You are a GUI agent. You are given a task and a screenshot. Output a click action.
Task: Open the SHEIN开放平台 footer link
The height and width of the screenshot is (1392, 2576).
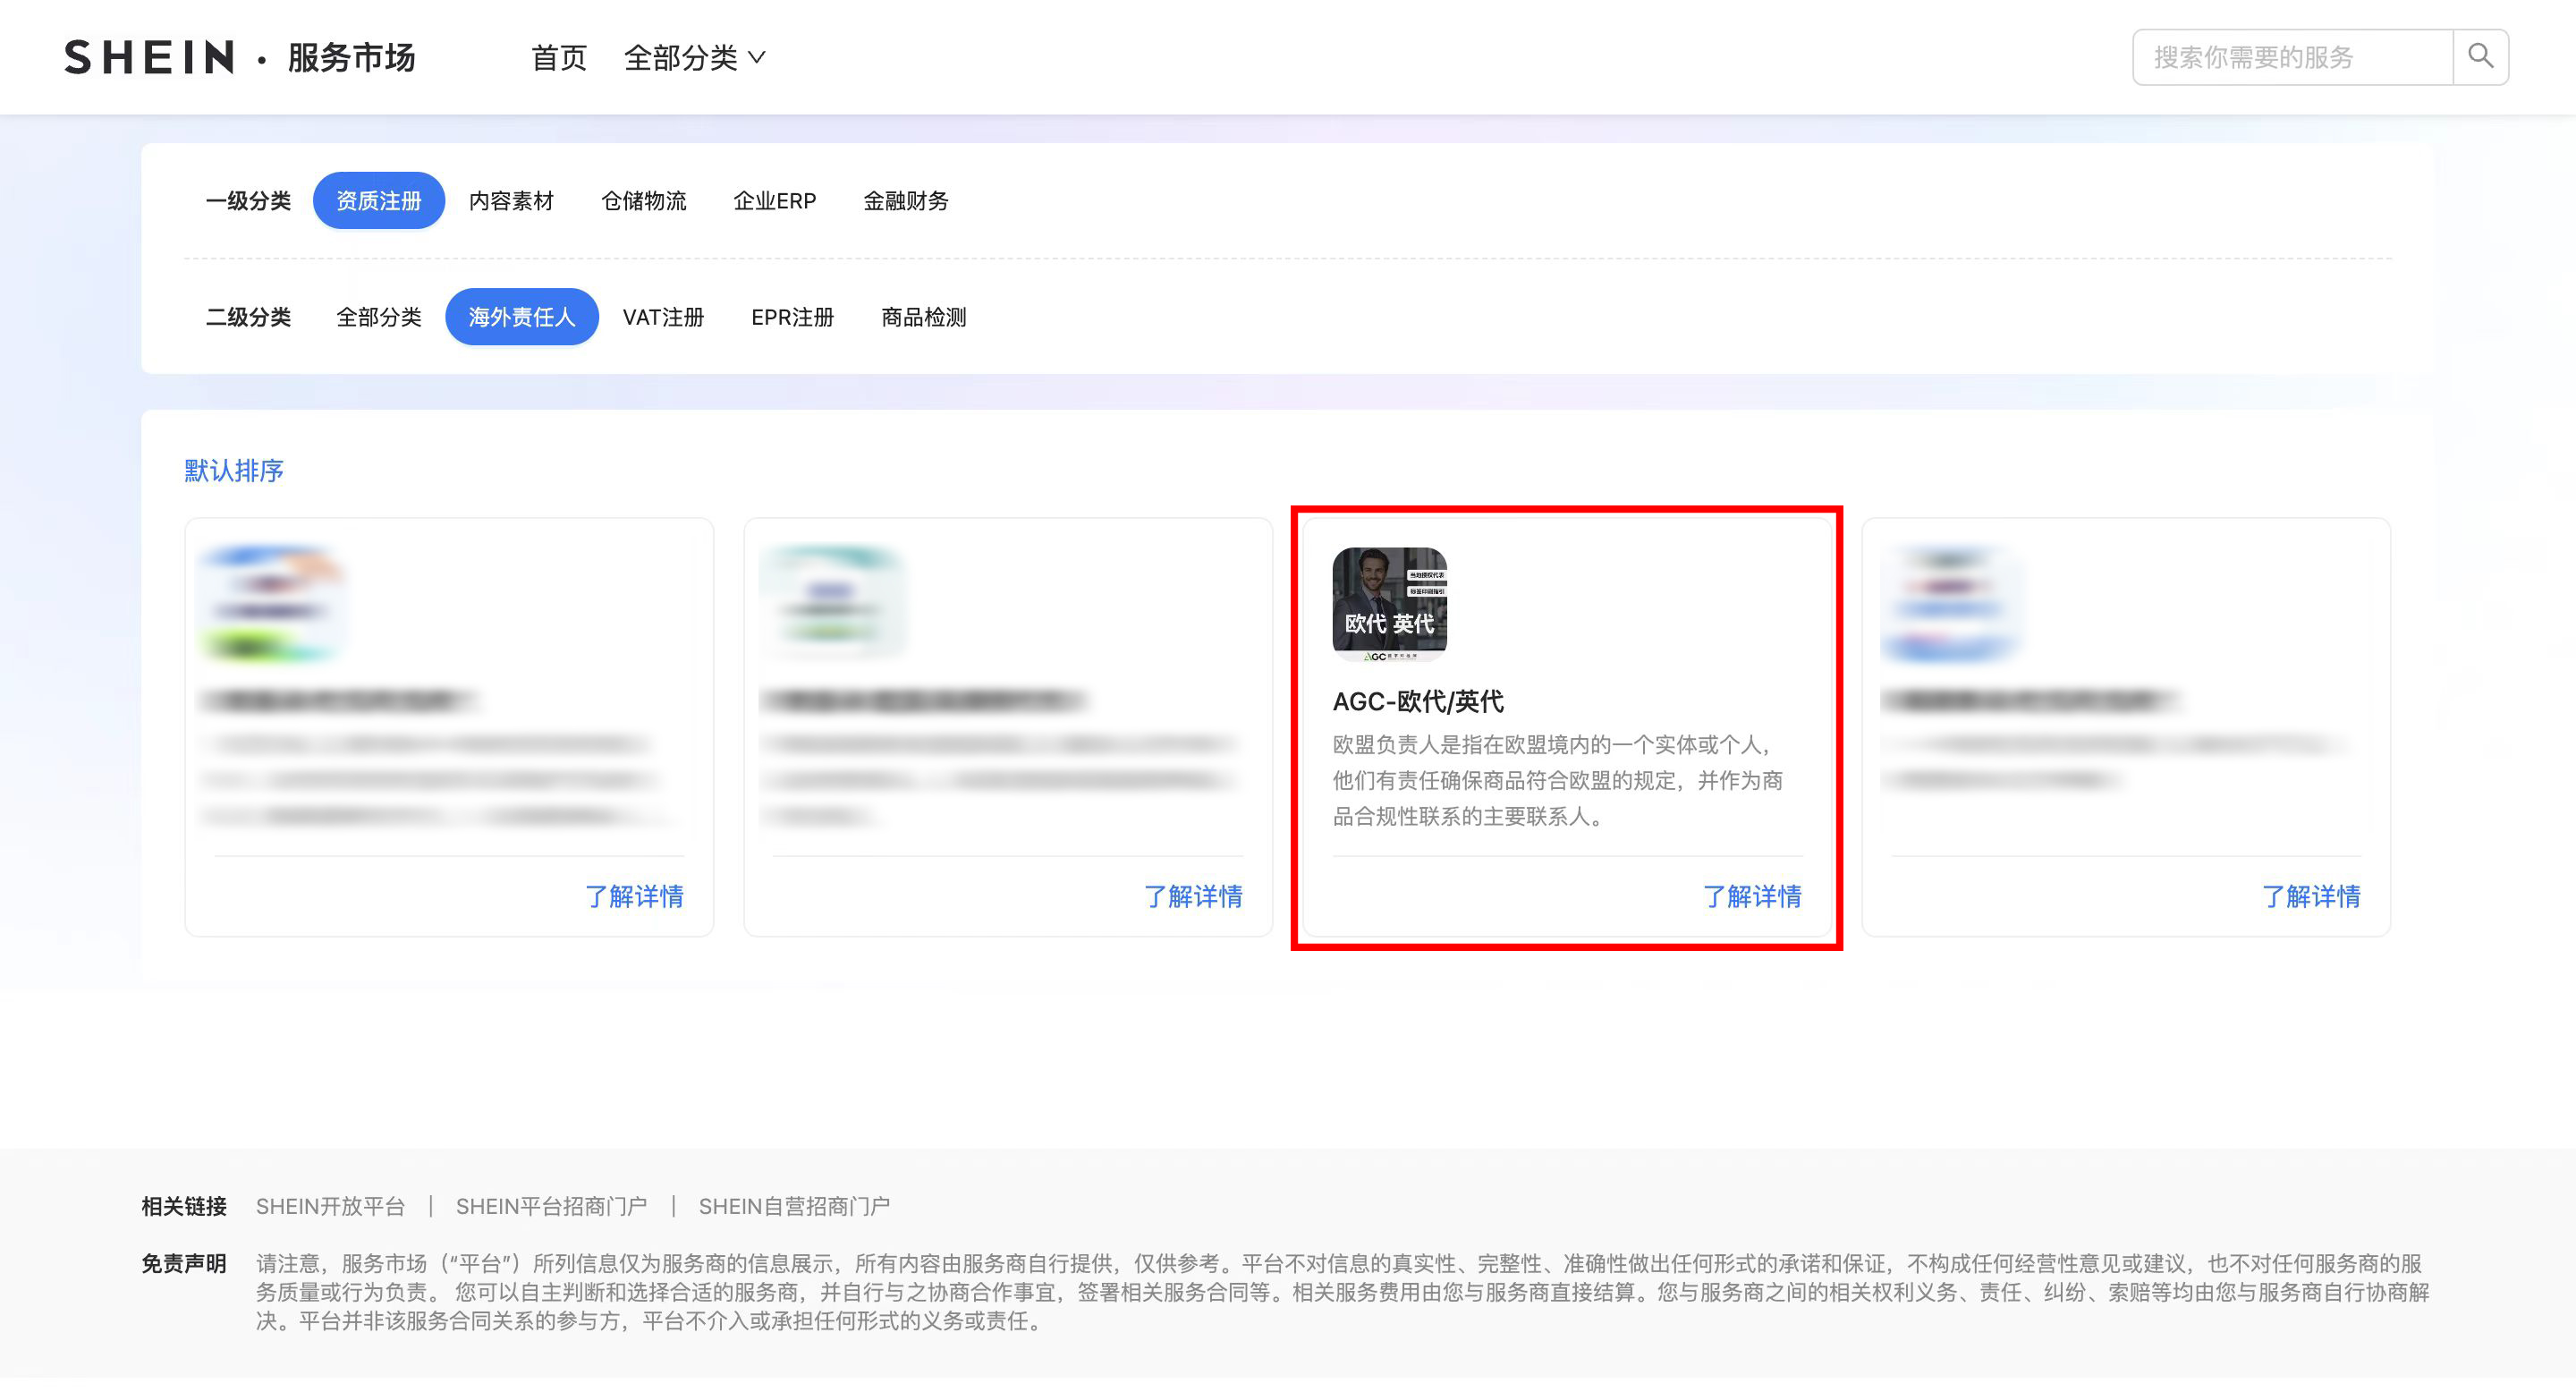pyautogui.click(x=330, y=1206)
